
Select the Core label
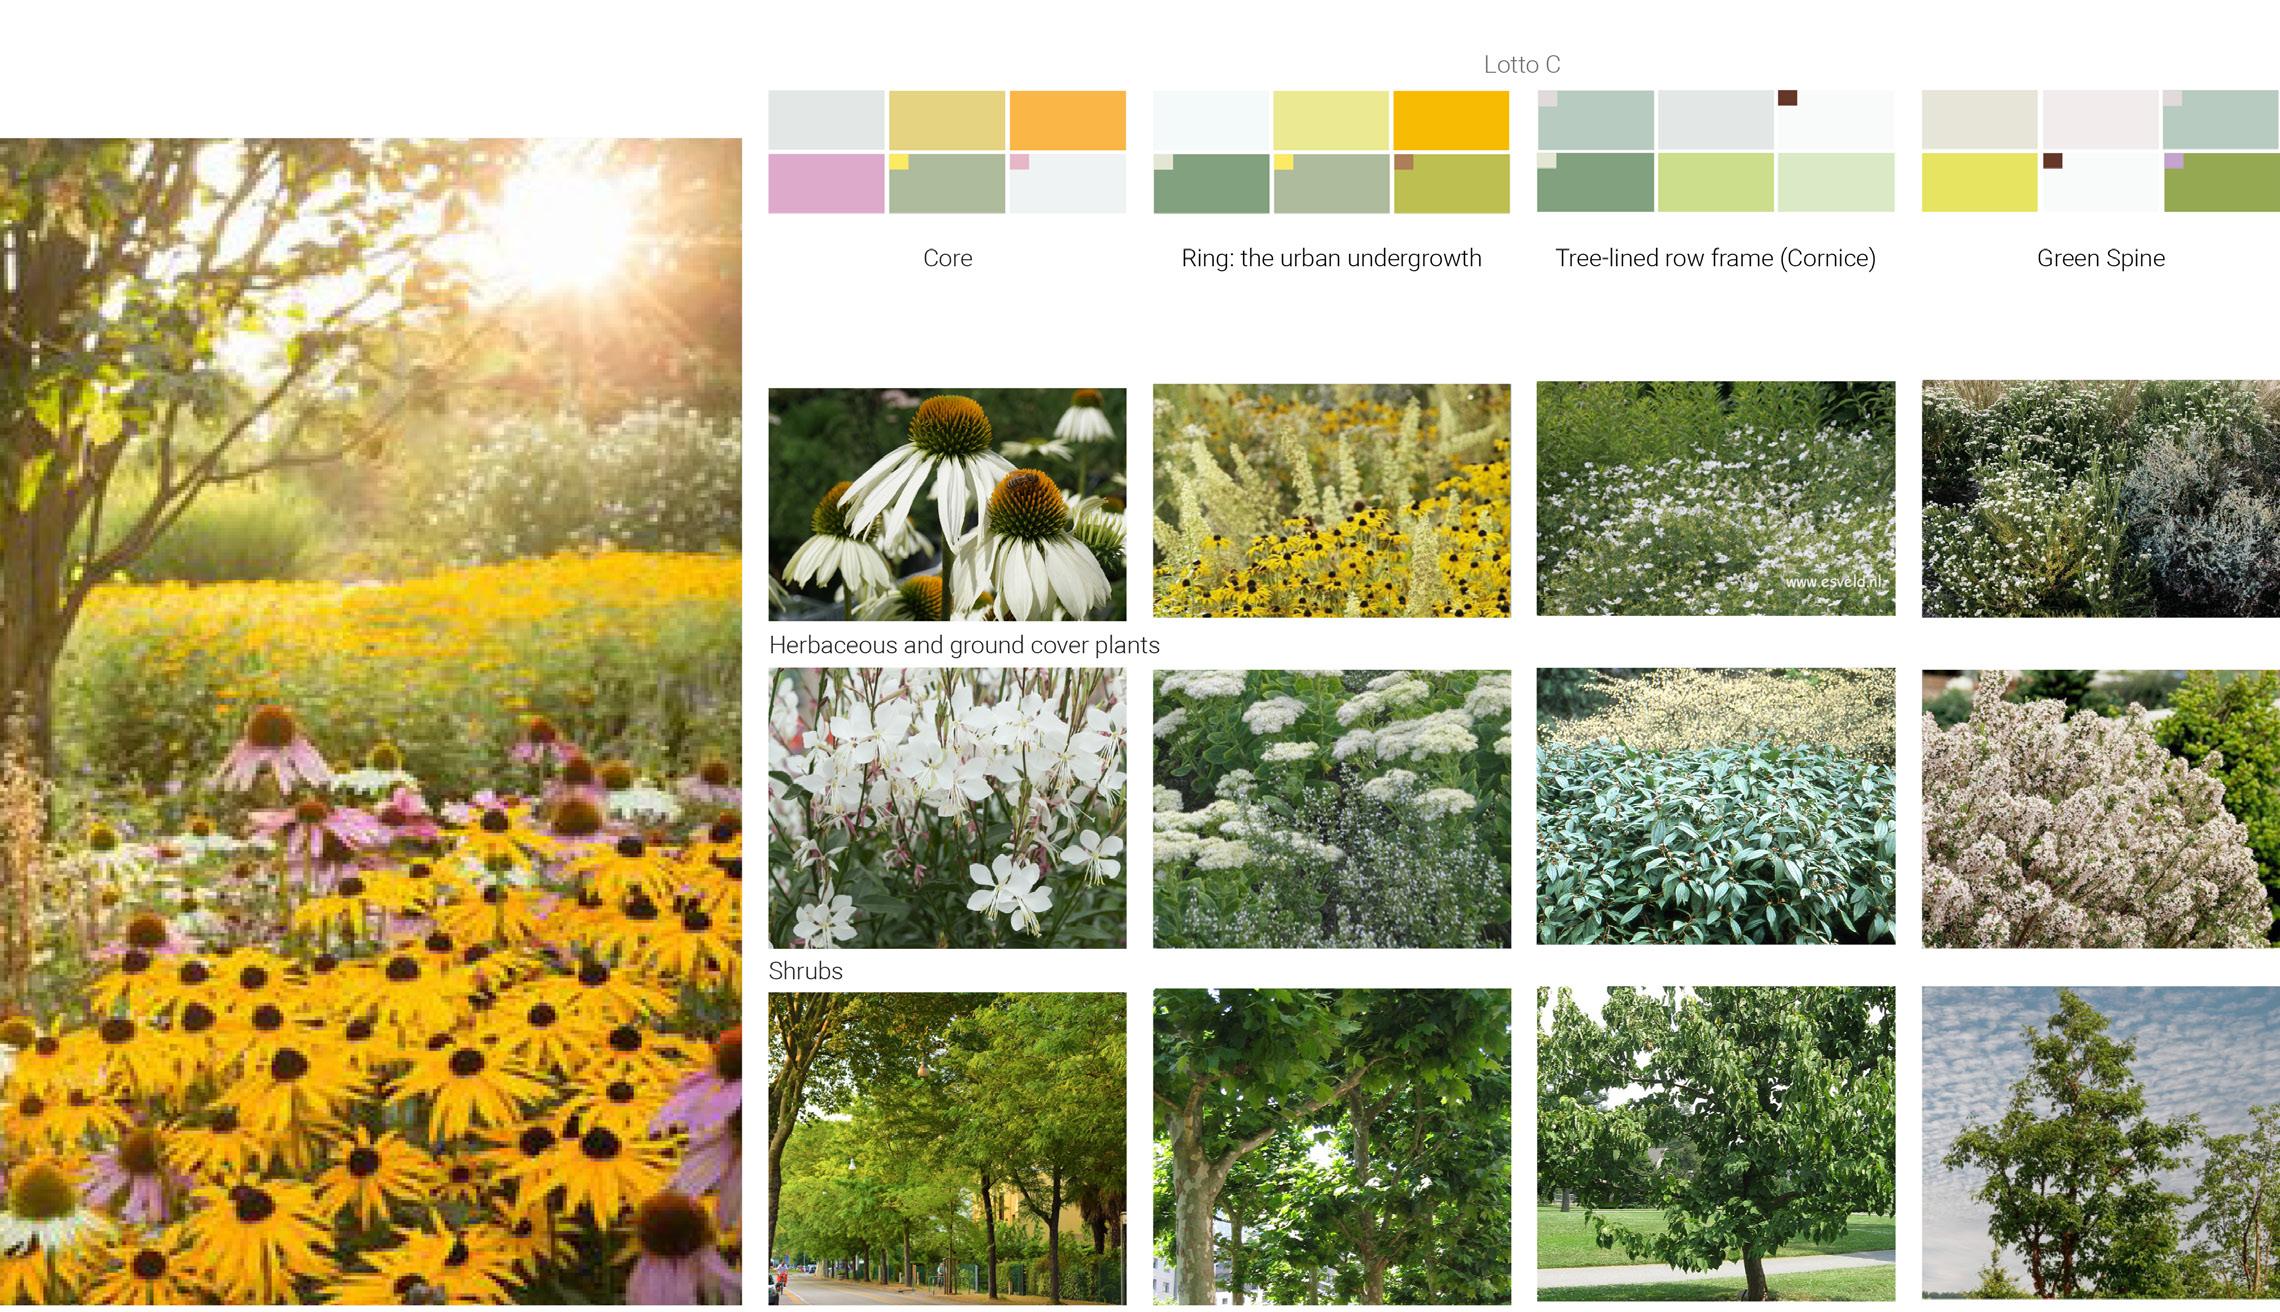947,258
